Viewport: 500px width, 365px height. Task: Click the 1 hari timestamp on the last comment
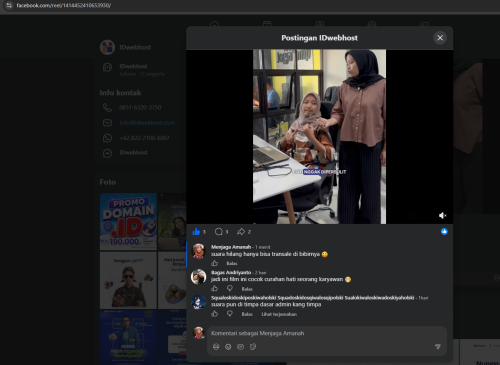[x=423, y=298]
